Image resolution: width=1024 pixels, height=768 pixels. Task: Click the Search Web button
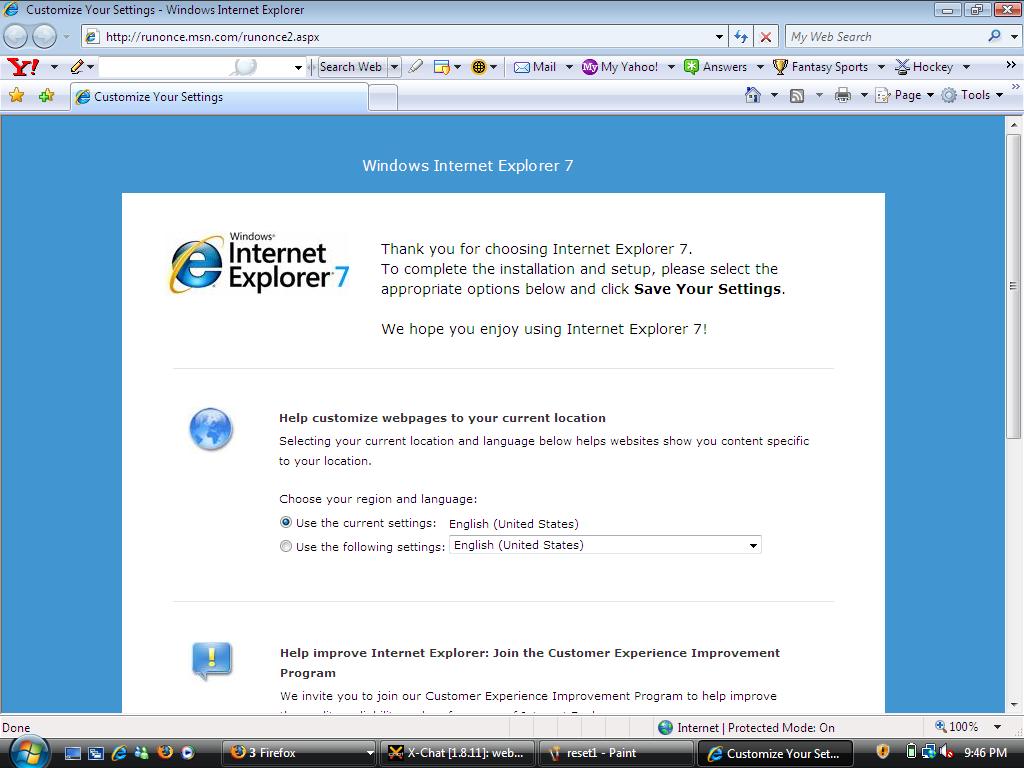[351, 67]
